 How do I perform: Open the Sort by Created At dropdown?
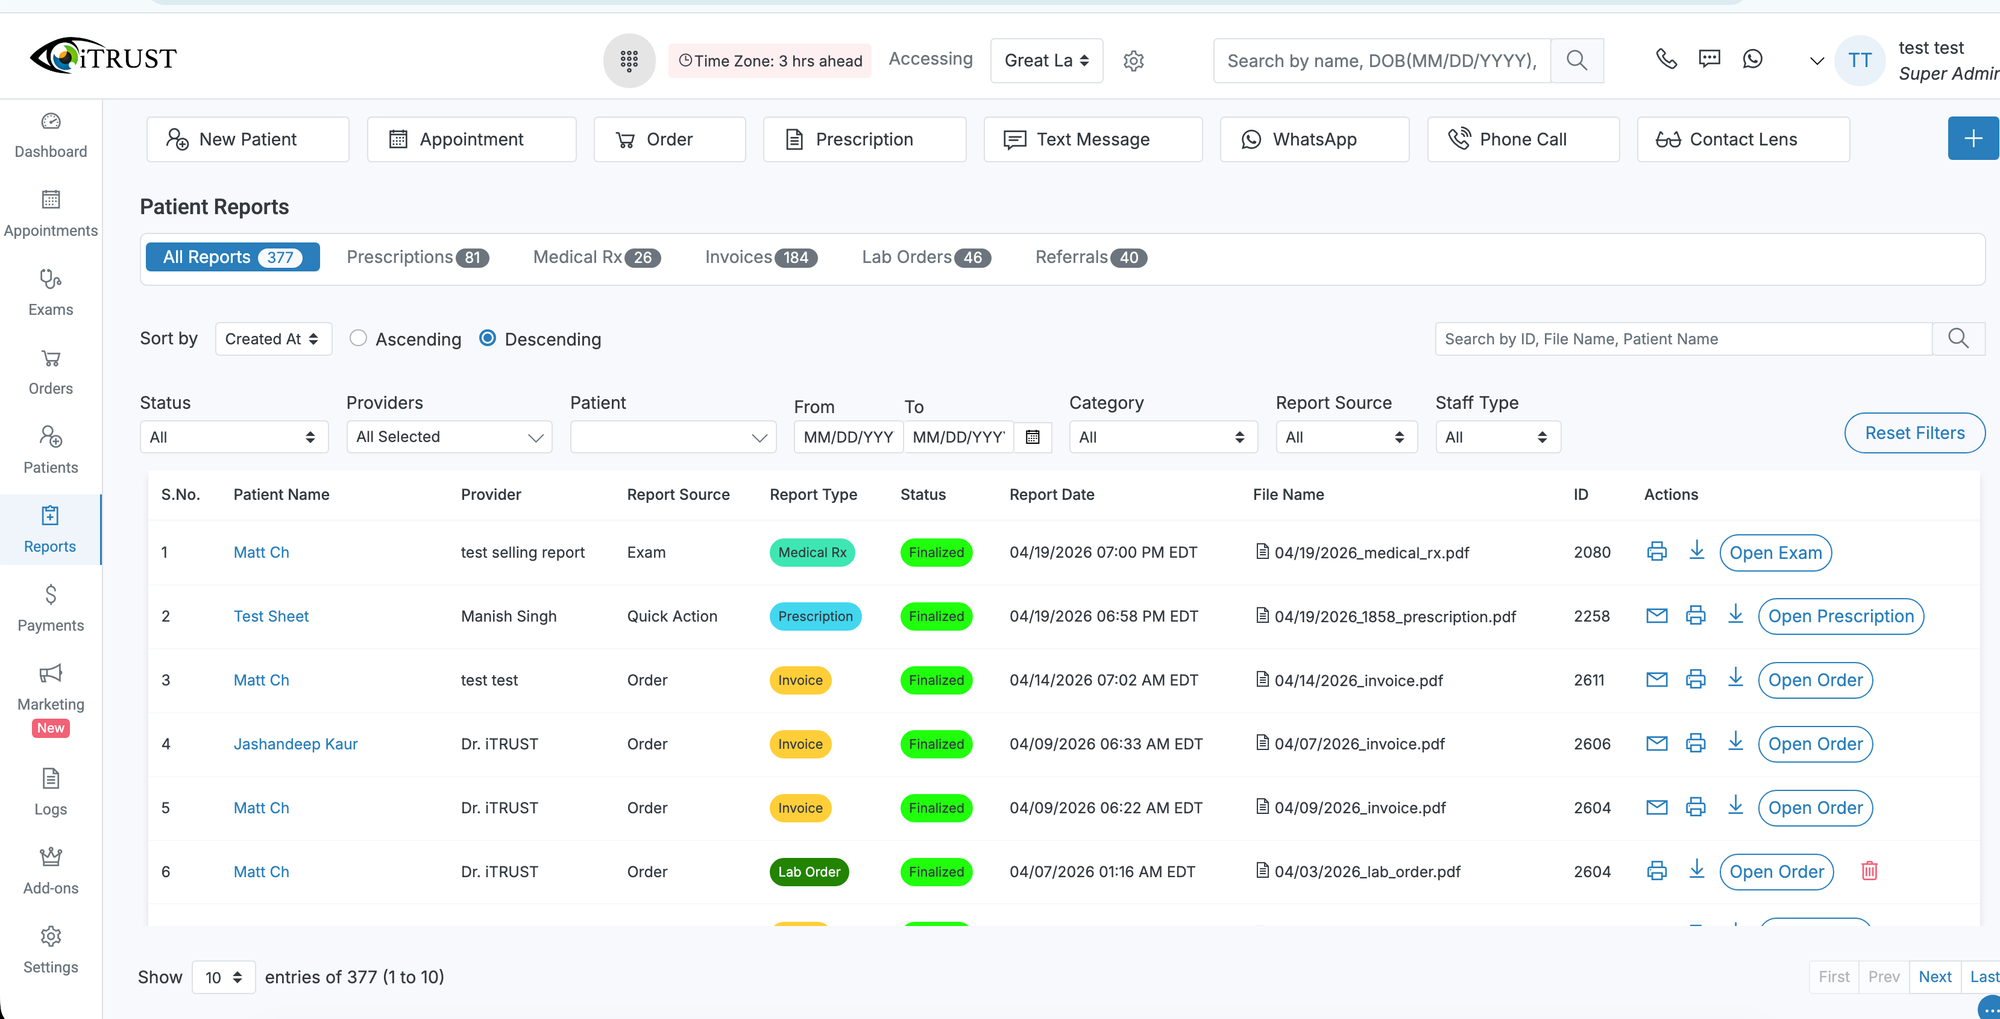click(x=272, y=339)
